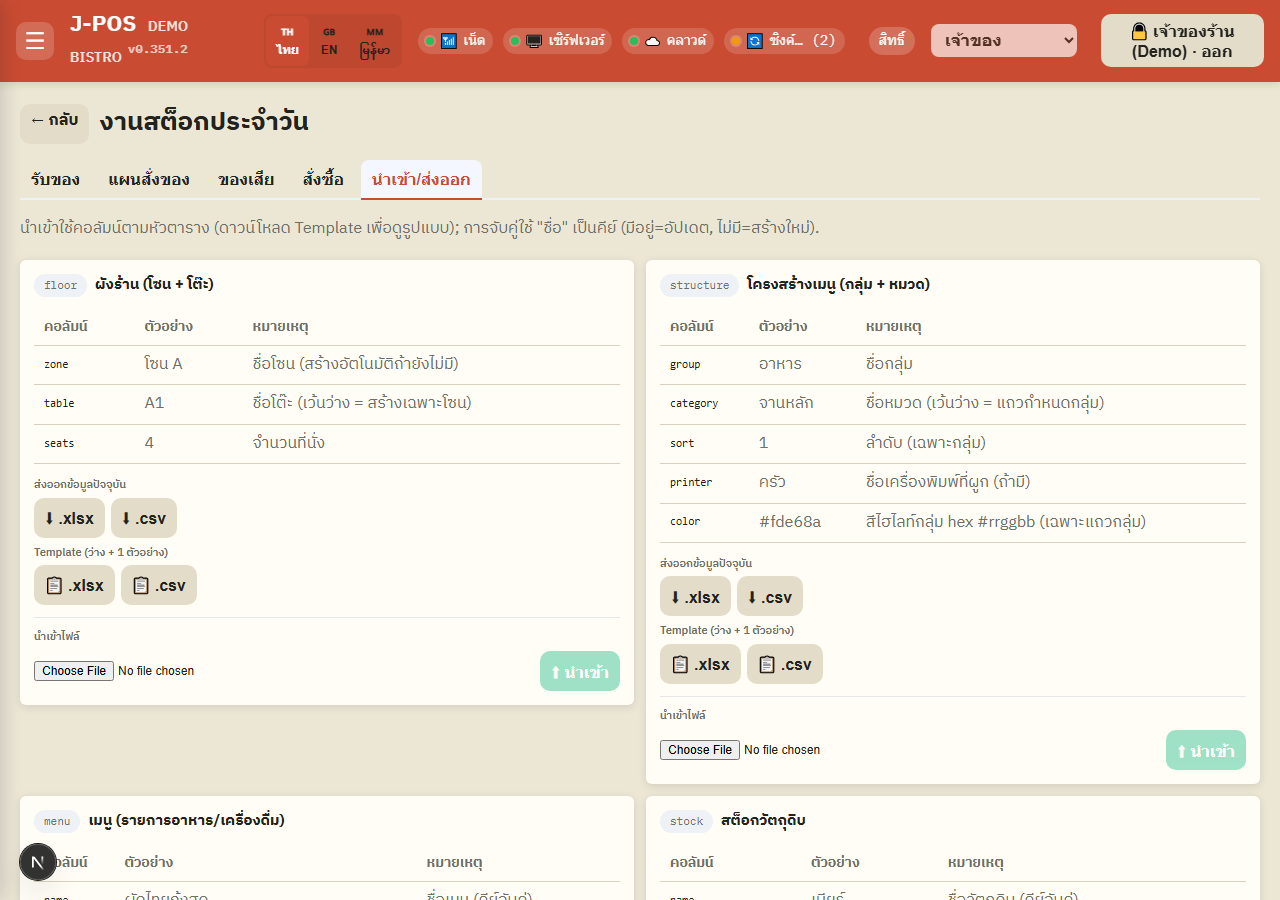Click the sync status pill showing (2)
The height and width of the screenshot is (900, 1280).
[x=784, y=41]
